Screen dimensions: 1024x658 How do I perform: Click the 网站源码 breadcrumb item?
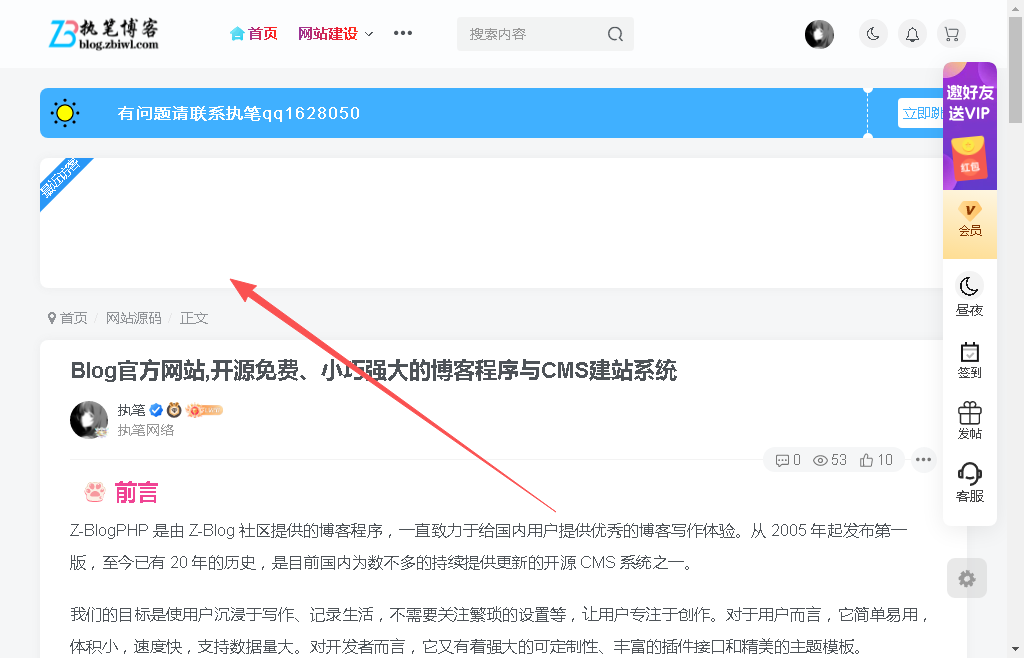pos(133,317)
